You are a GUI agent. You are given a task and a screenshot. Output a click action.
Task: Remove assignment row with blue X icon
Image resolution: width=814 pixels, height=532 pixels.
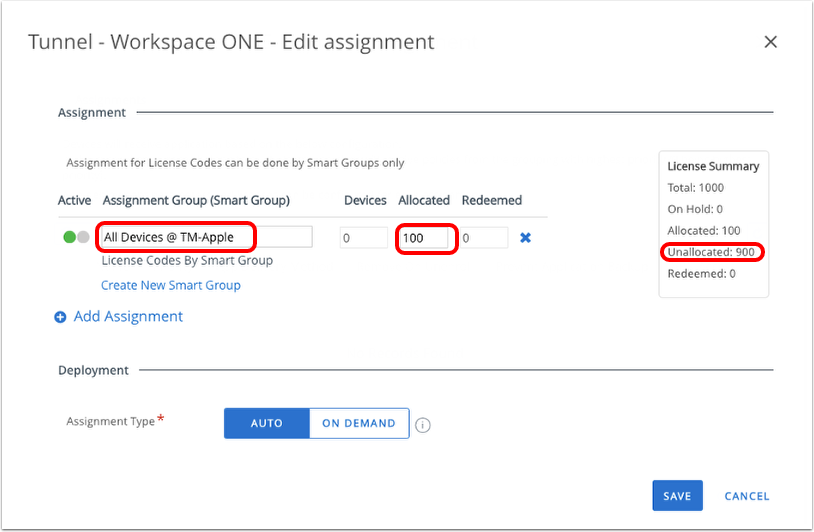(x=525, y=238)
